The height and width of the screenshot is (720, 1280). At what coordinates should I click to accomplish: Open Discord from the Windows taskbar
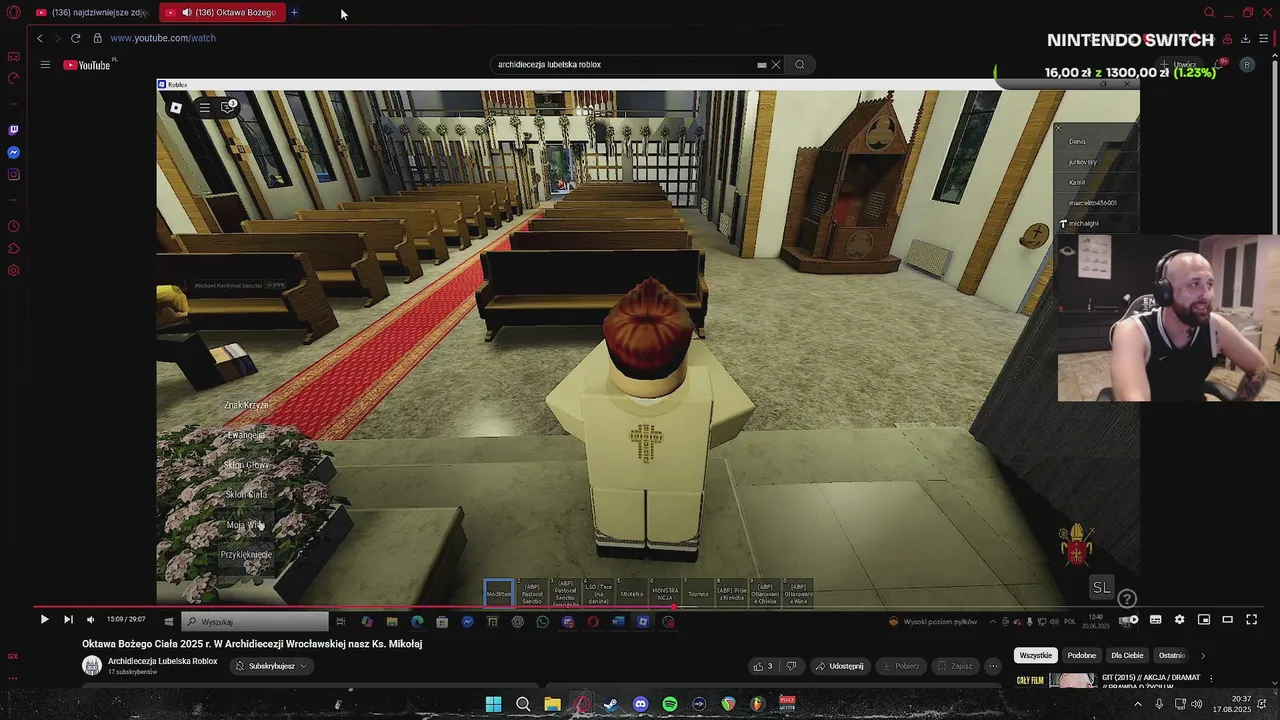(641, 705)
